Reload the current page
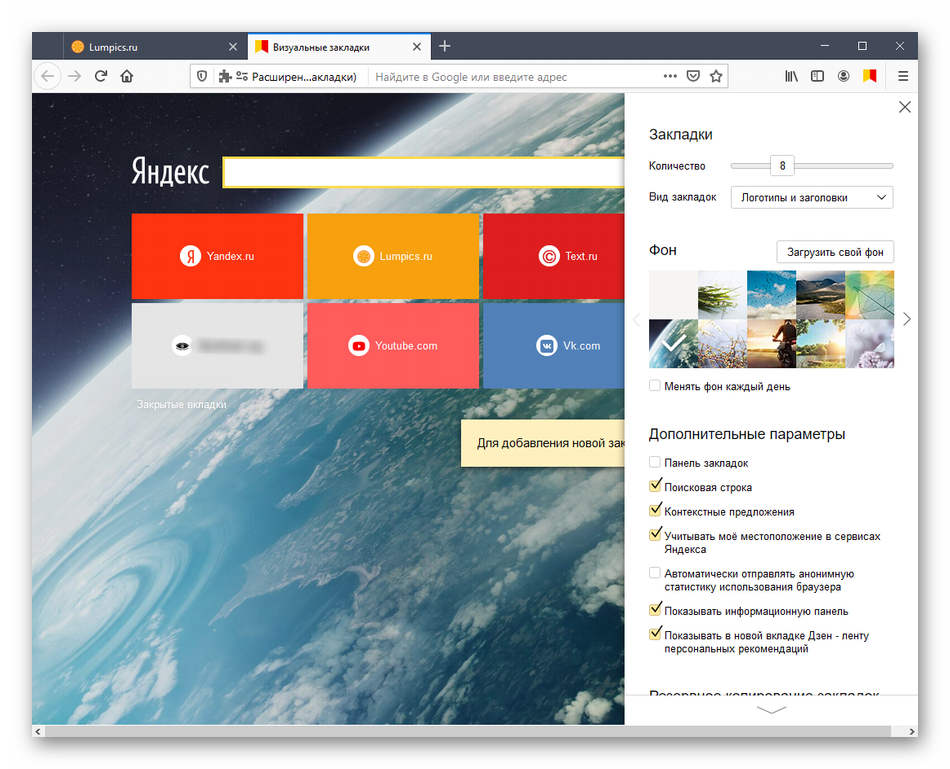This screenshot has width=950, height=769. point(101,76)
